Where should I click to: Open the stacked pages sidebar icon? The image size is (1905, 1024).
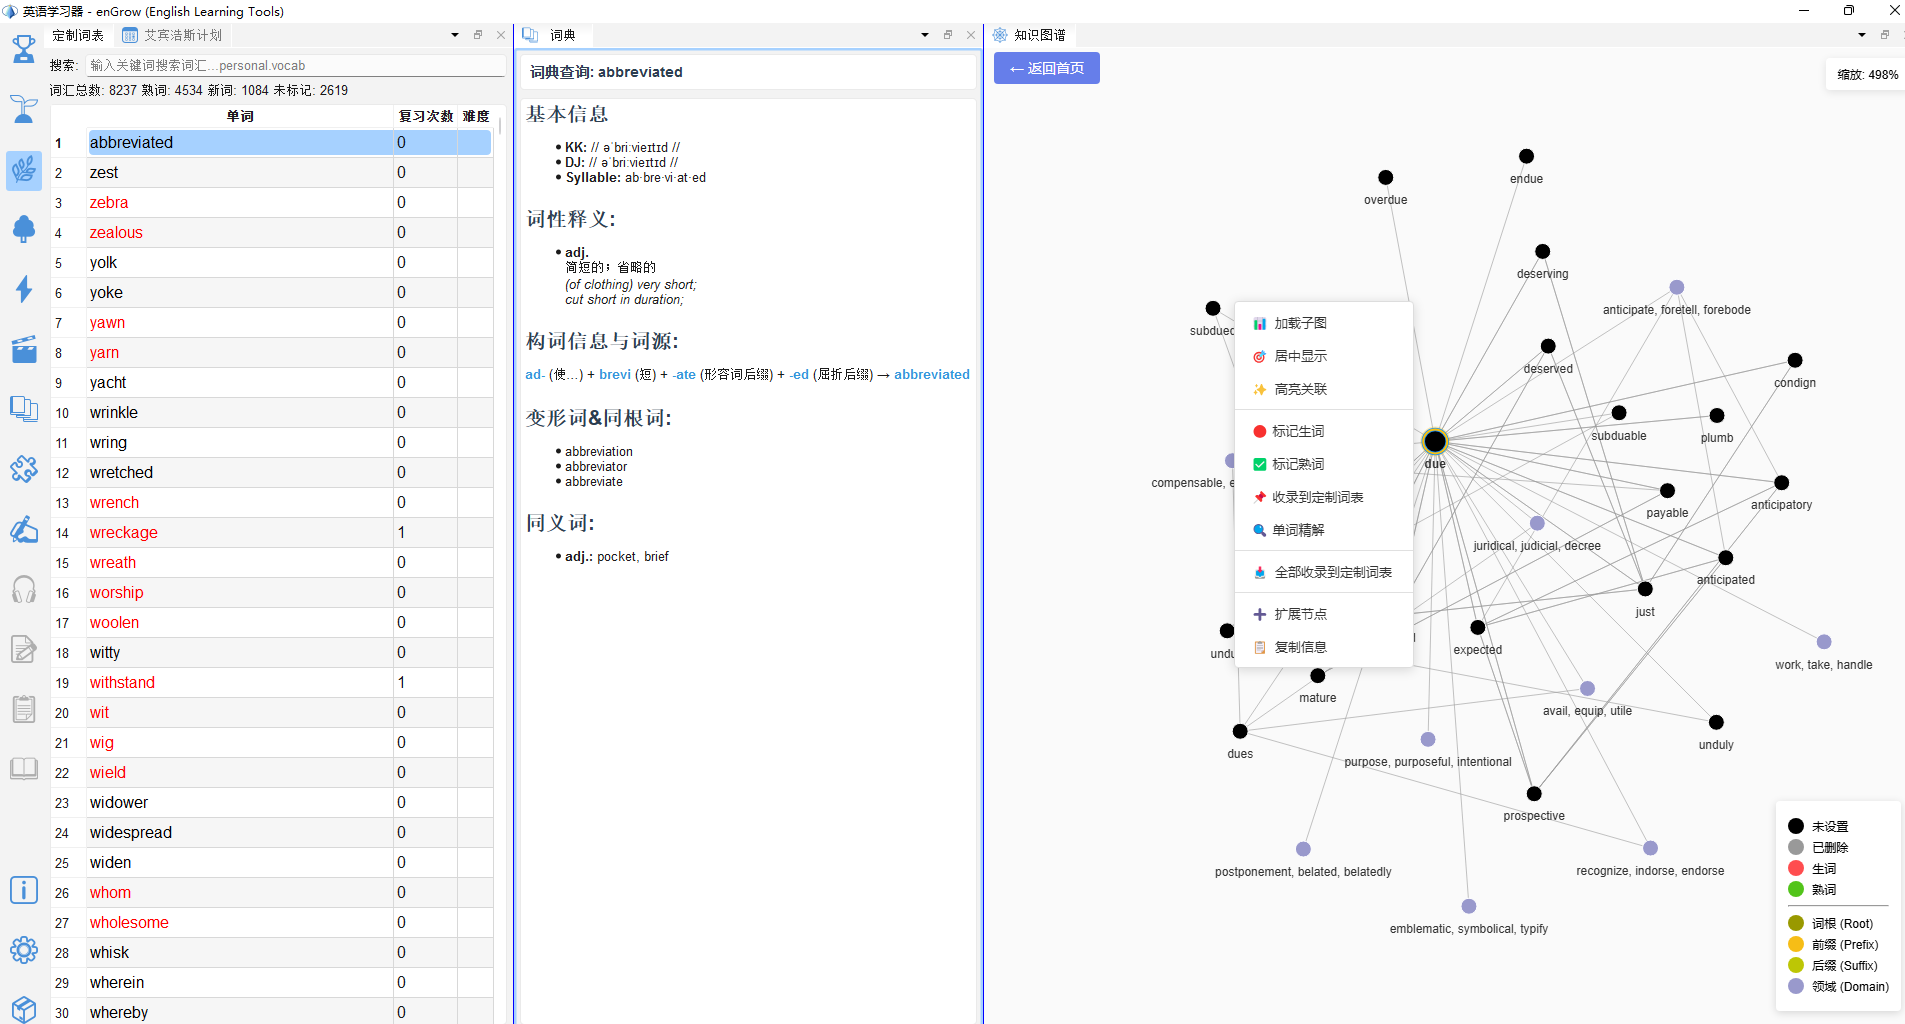coord(24,409)
